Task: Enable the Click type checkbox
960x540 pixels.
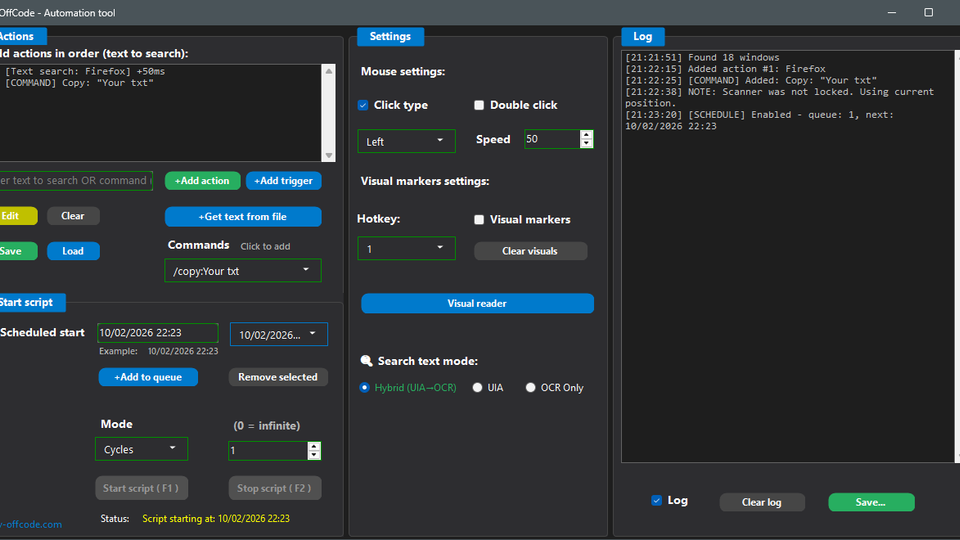Action: tap(363, 105)
